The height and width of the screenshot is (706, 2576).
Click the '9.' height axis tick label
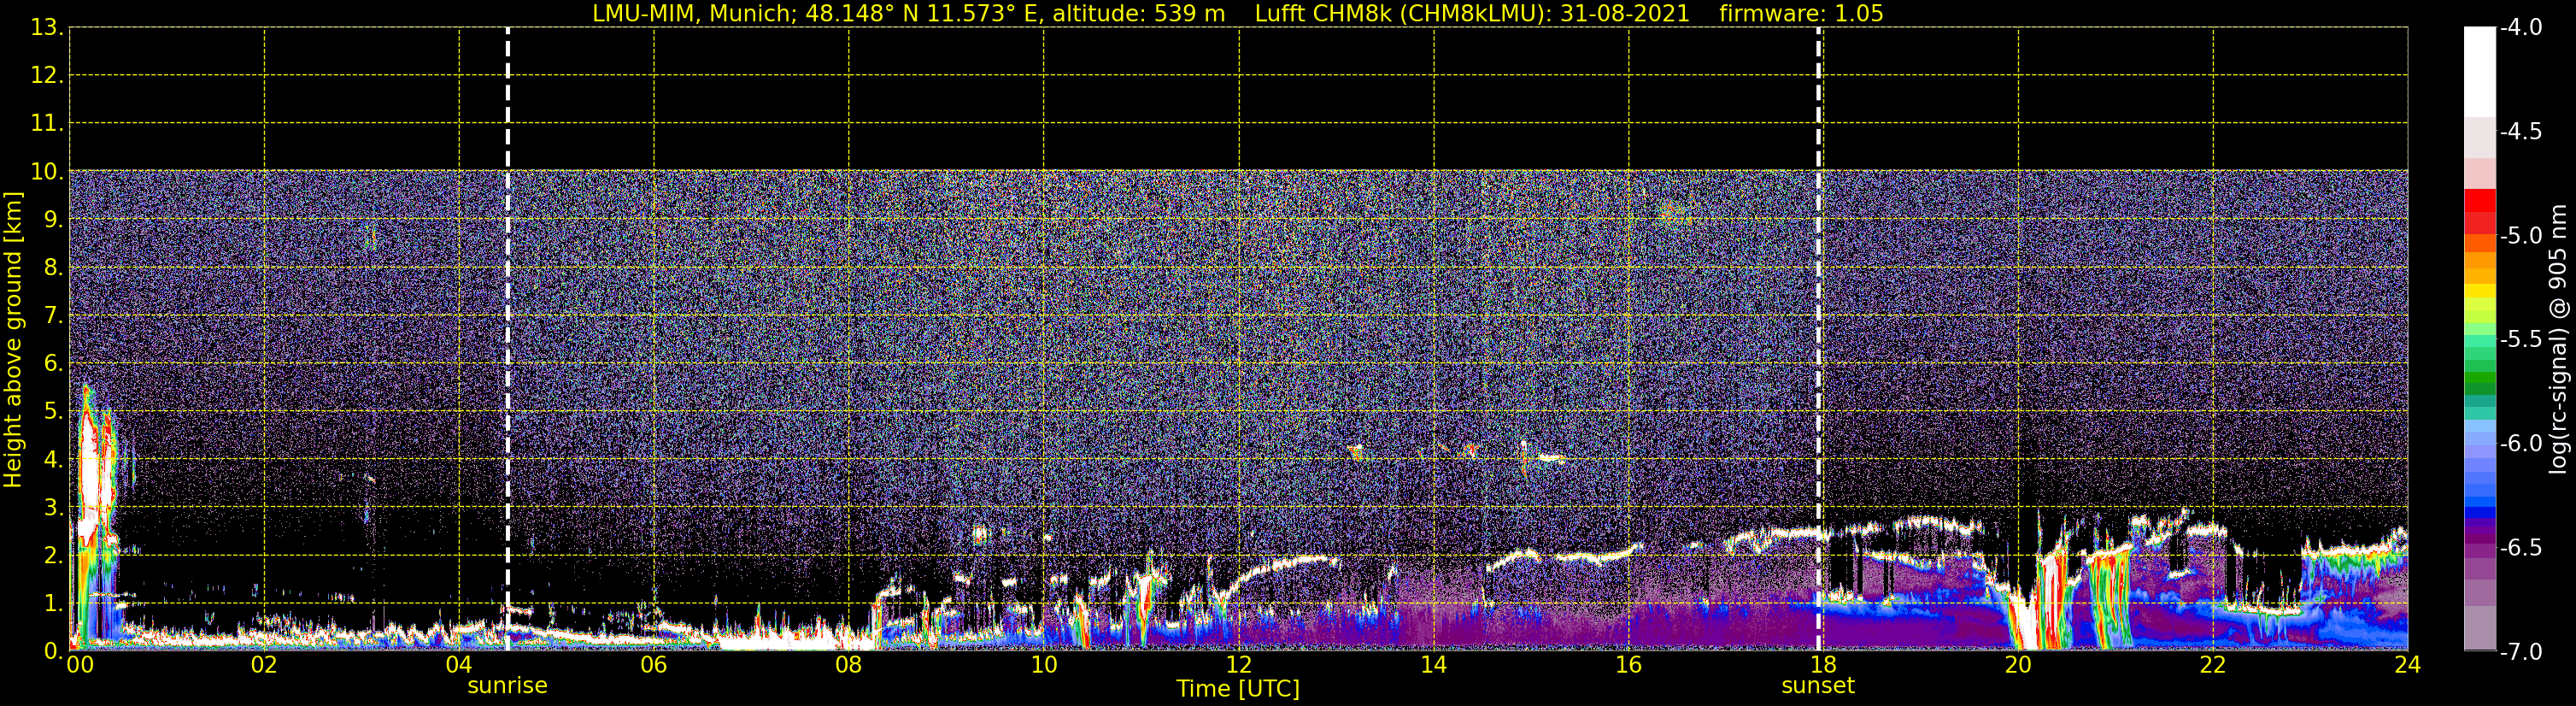click(x=53, y=219)
